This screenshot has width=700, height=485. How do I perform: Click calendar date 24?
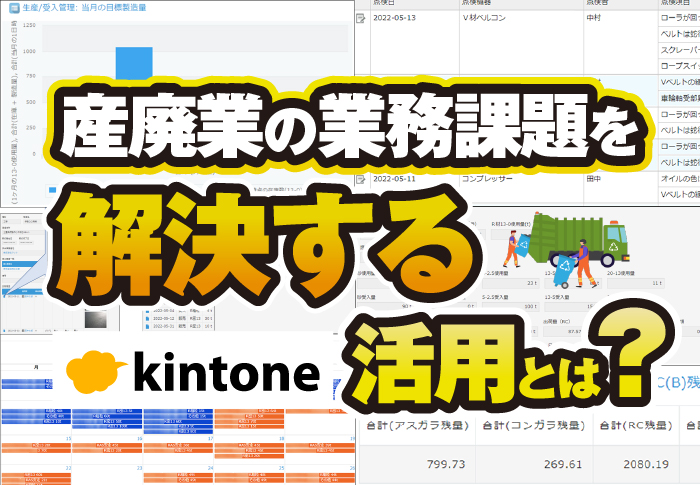pos(210,468)
